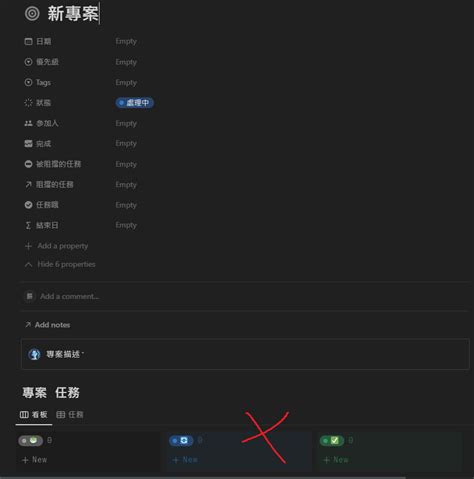The image size is (474, 479).
Task: Click the Add notes link
Action: (47, 325)
